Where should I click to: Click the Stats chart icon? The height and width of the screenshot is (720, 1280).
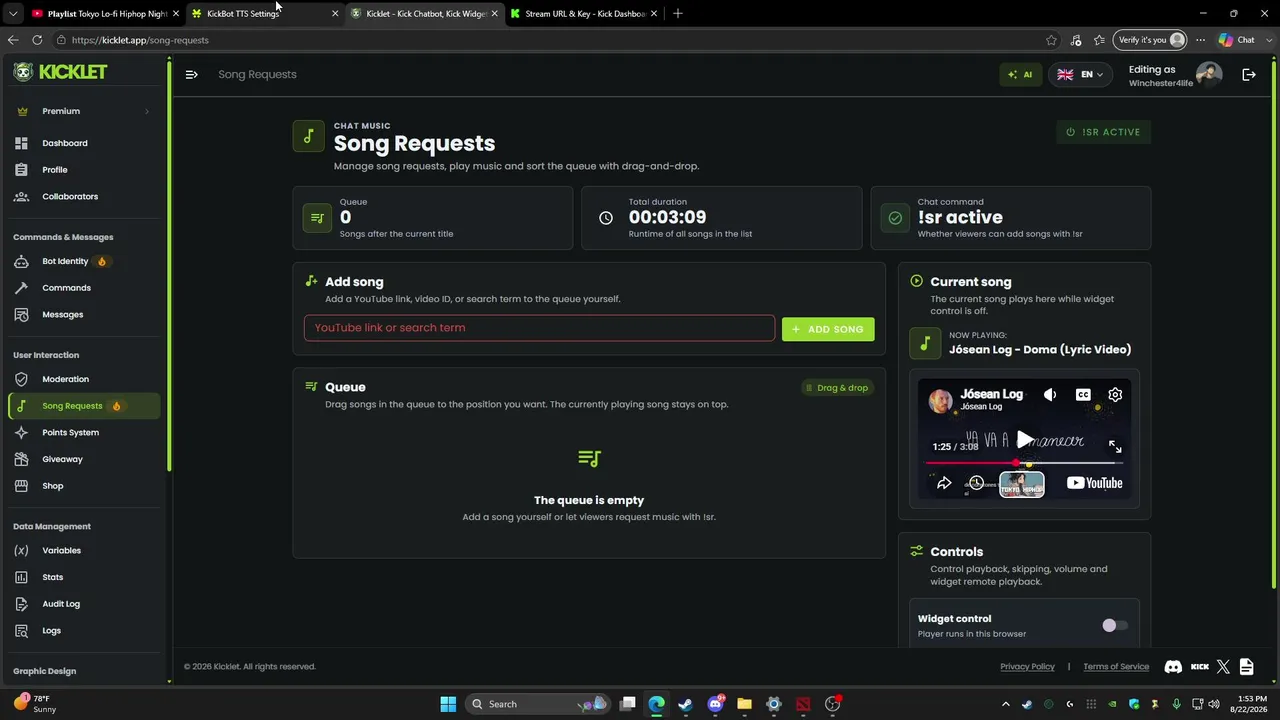pyautogui.click(x=21, y=577)
